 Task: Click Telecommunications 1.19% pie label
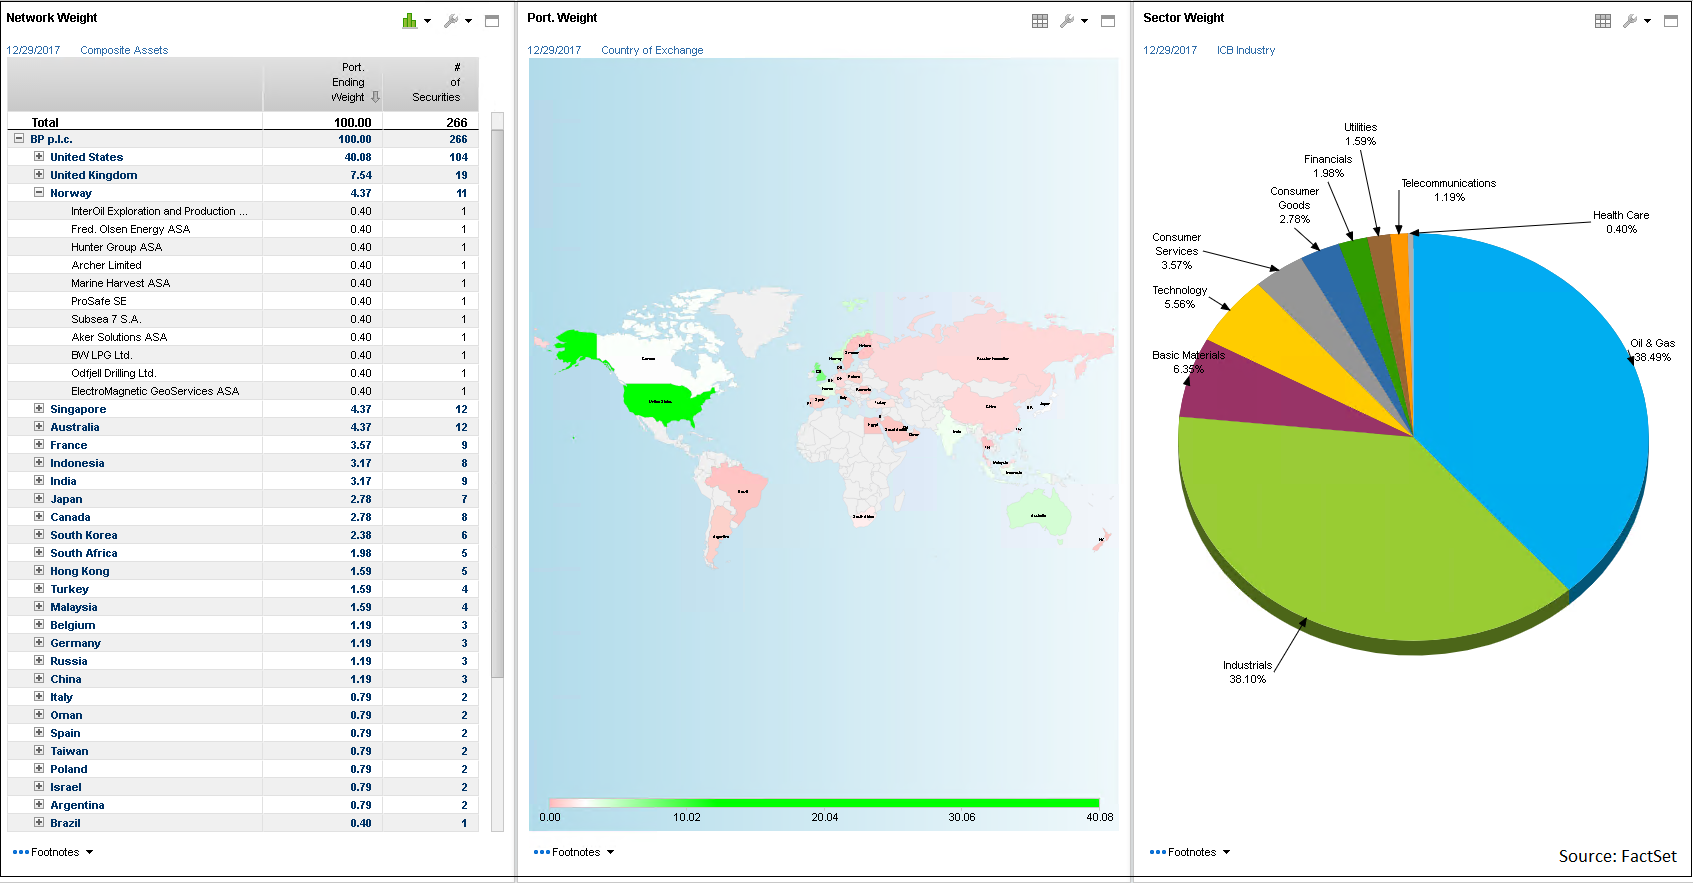pos(1449,190)
